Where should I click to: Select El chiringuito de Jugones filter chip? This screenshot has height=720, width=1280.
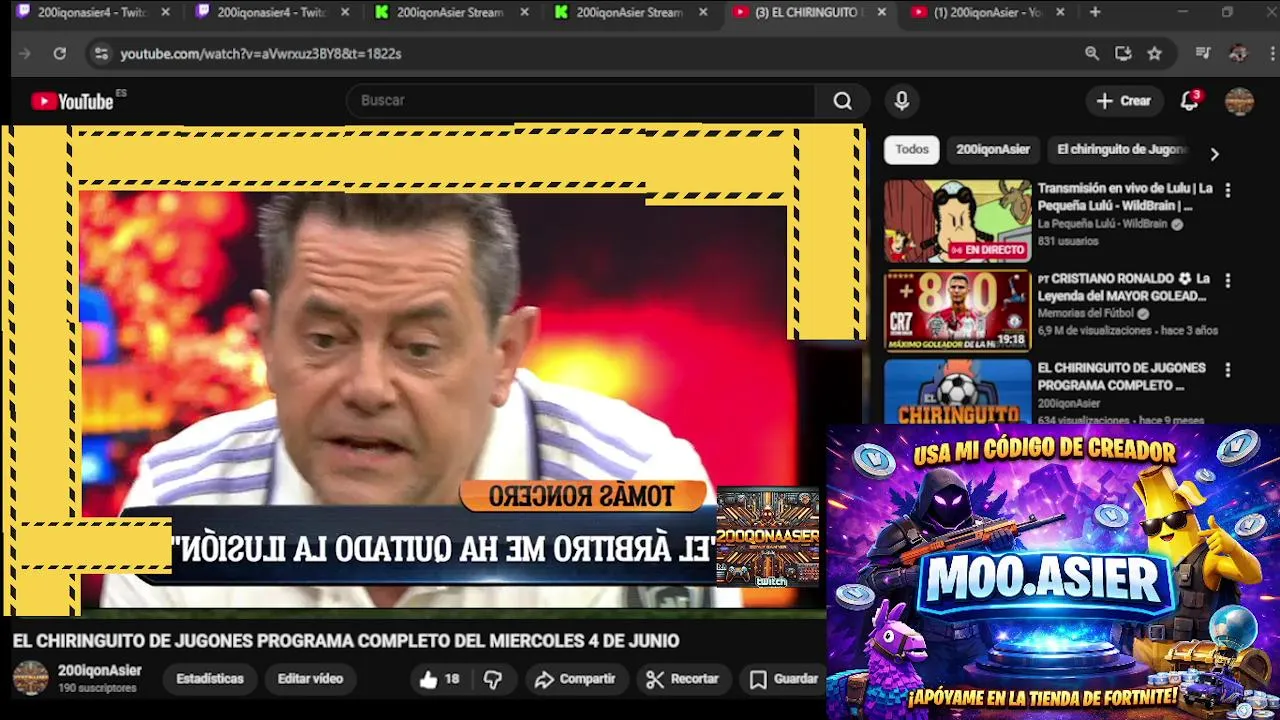pos(1122,150)
